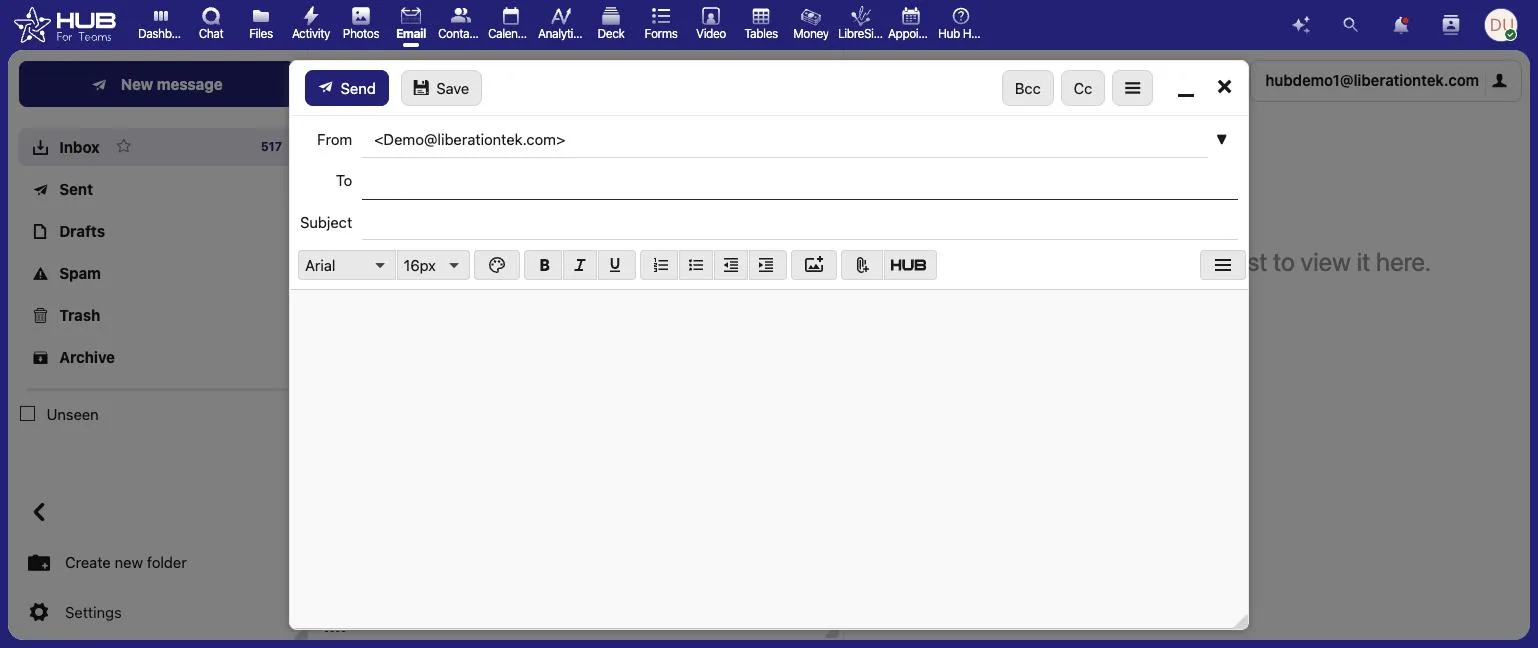Open the text color palette
The image size is (1538, 648).
click(497, 265)
